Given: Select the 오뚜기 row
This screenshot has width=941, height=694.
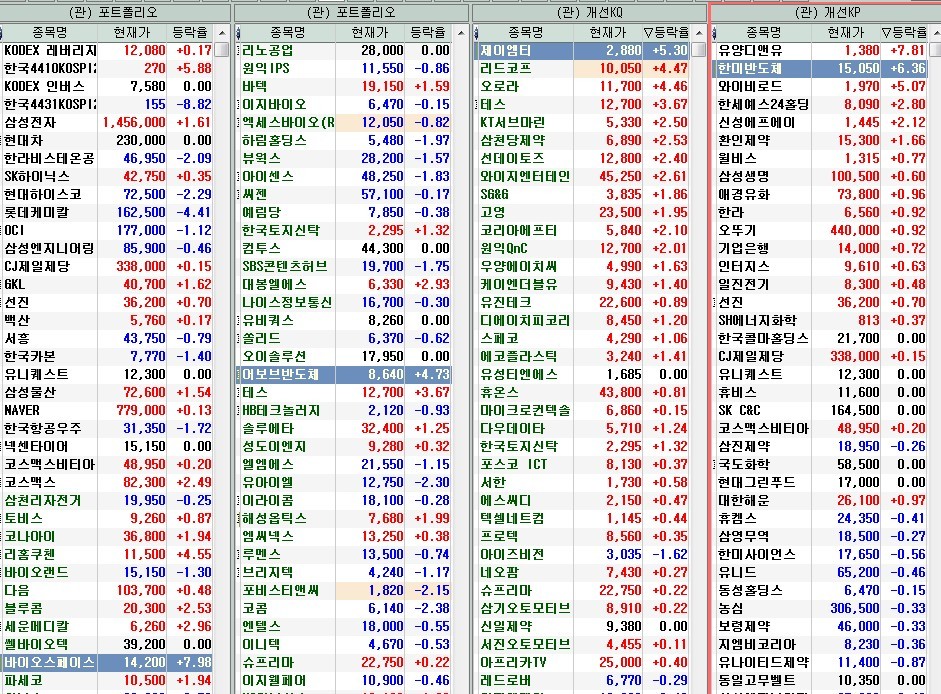Looking at the screenshot, I should [x=822, y=231].
